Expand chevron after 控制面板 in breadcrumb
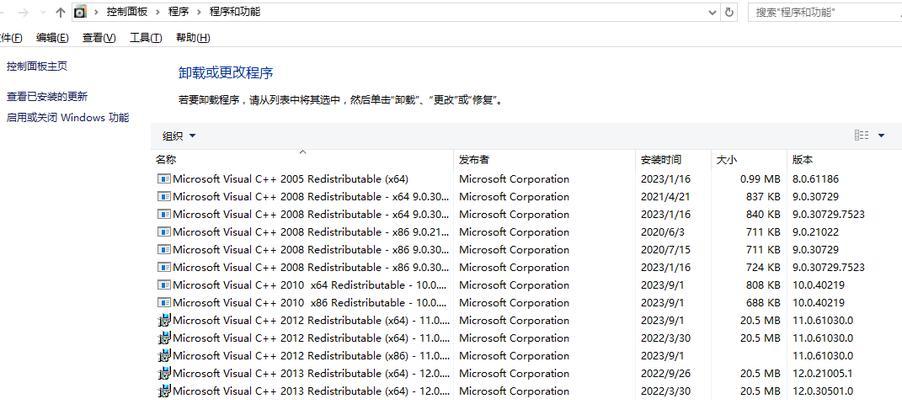Viewport: 902px width, 400px height. click(x=158, y=12)
